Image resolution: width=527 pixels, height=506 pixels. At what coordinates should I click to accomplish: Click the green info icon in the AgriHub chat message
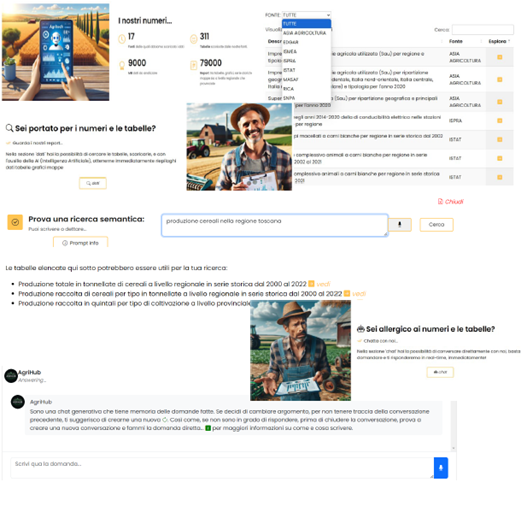[208, 428]
